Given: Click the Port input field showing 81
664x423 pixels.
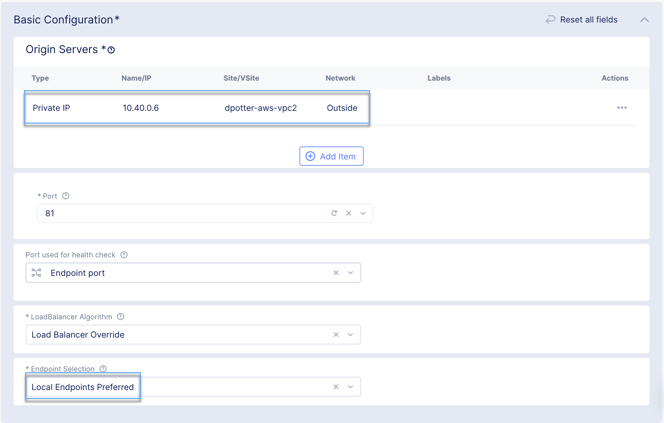Looking at the screenshot, I should point(180,213).
